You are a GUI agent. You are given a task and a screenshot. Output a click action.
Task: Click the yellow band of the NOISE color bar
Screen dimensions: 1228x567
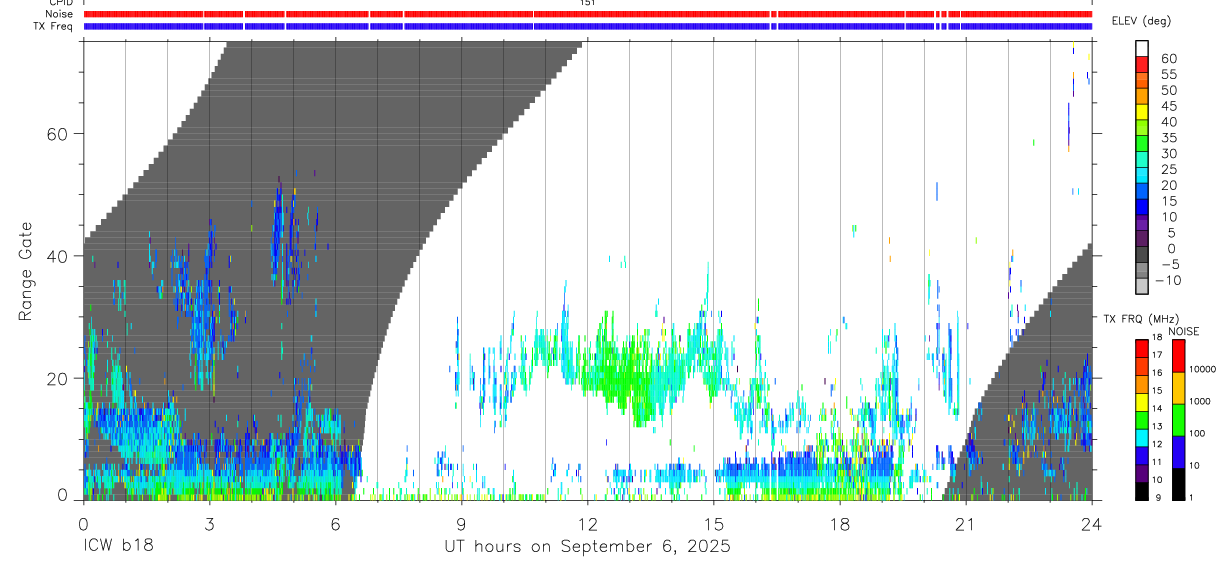(1178, 386)
